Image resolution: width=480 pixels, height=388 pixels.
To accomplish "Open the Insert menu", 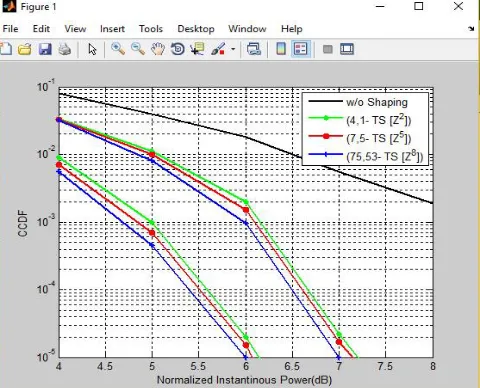I will [x=112, y=29].
